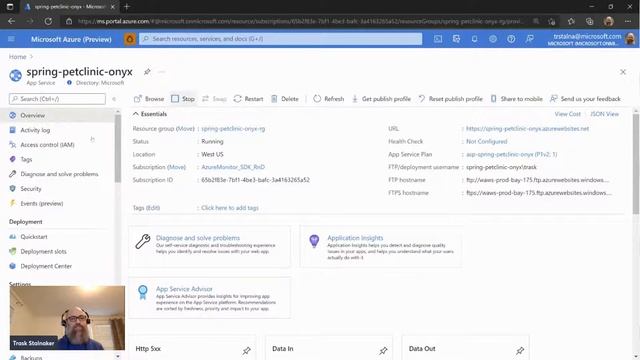Image resolution: width=640 pixels, height=360 pixels.
Task: Click the Edit link next to Tags
Action: pyautogui.click(x=153, y=208)
